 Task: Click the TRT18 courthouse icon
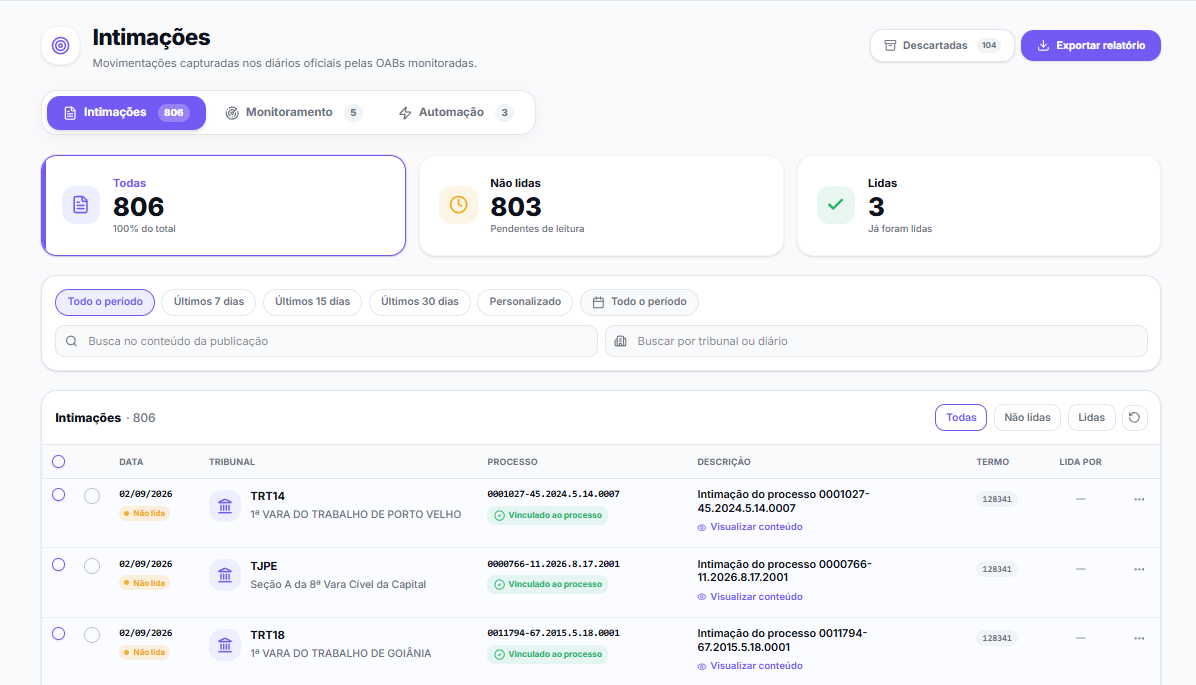tap(225, 645)
